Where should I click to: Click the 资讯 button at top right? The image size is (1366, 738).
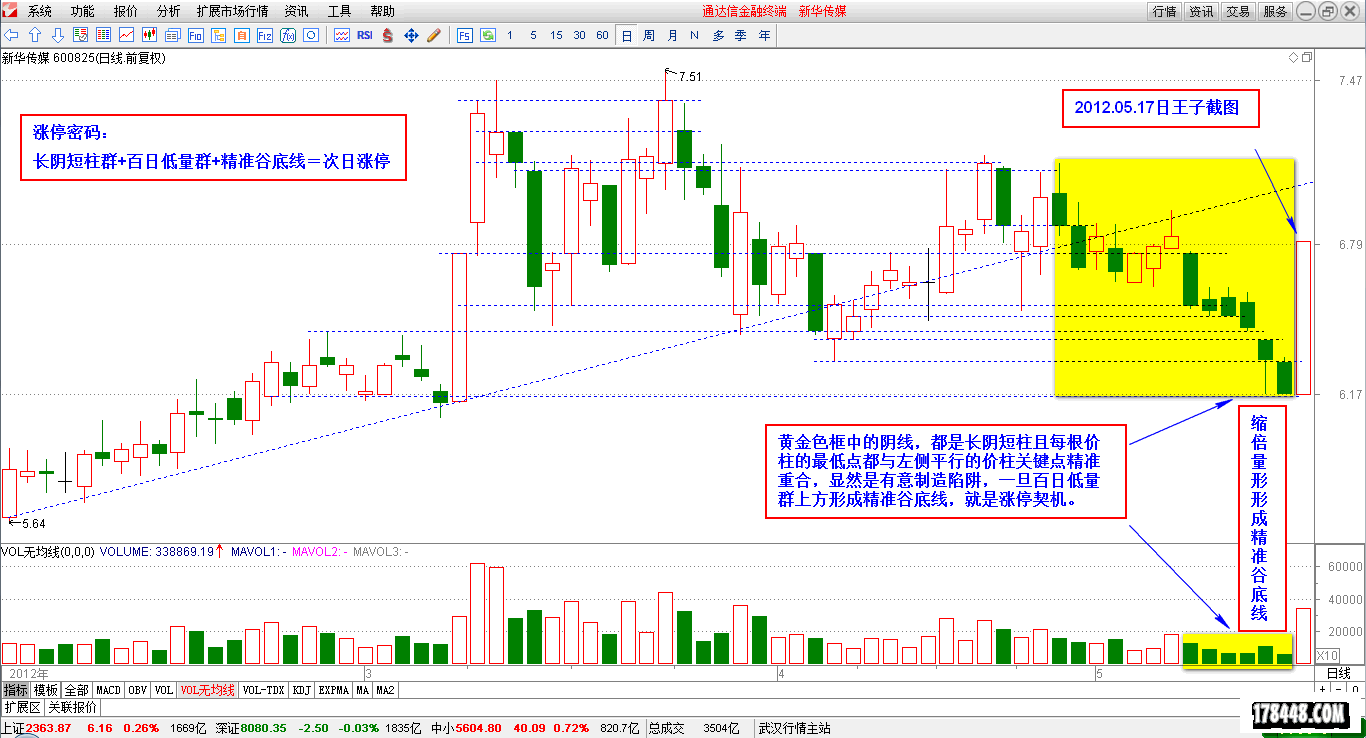tap(1201, 11)
